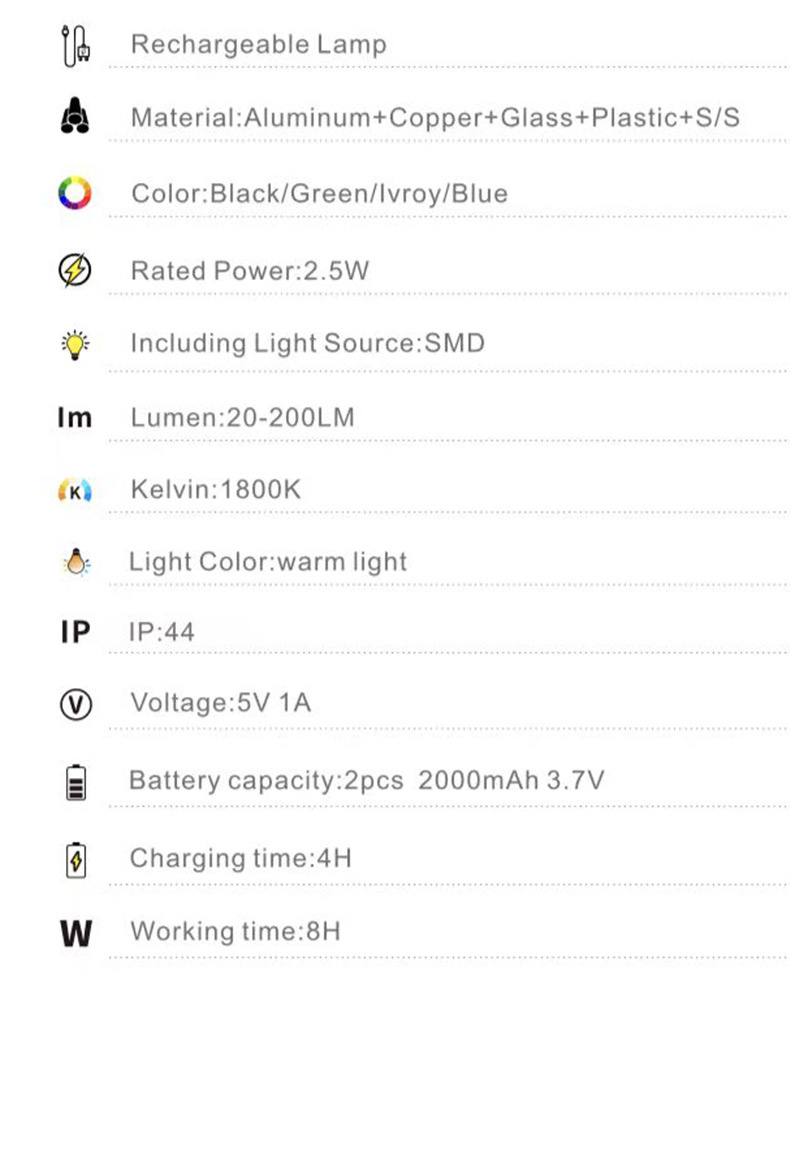Click the yellow light bulb source icon

coord(75,344)
